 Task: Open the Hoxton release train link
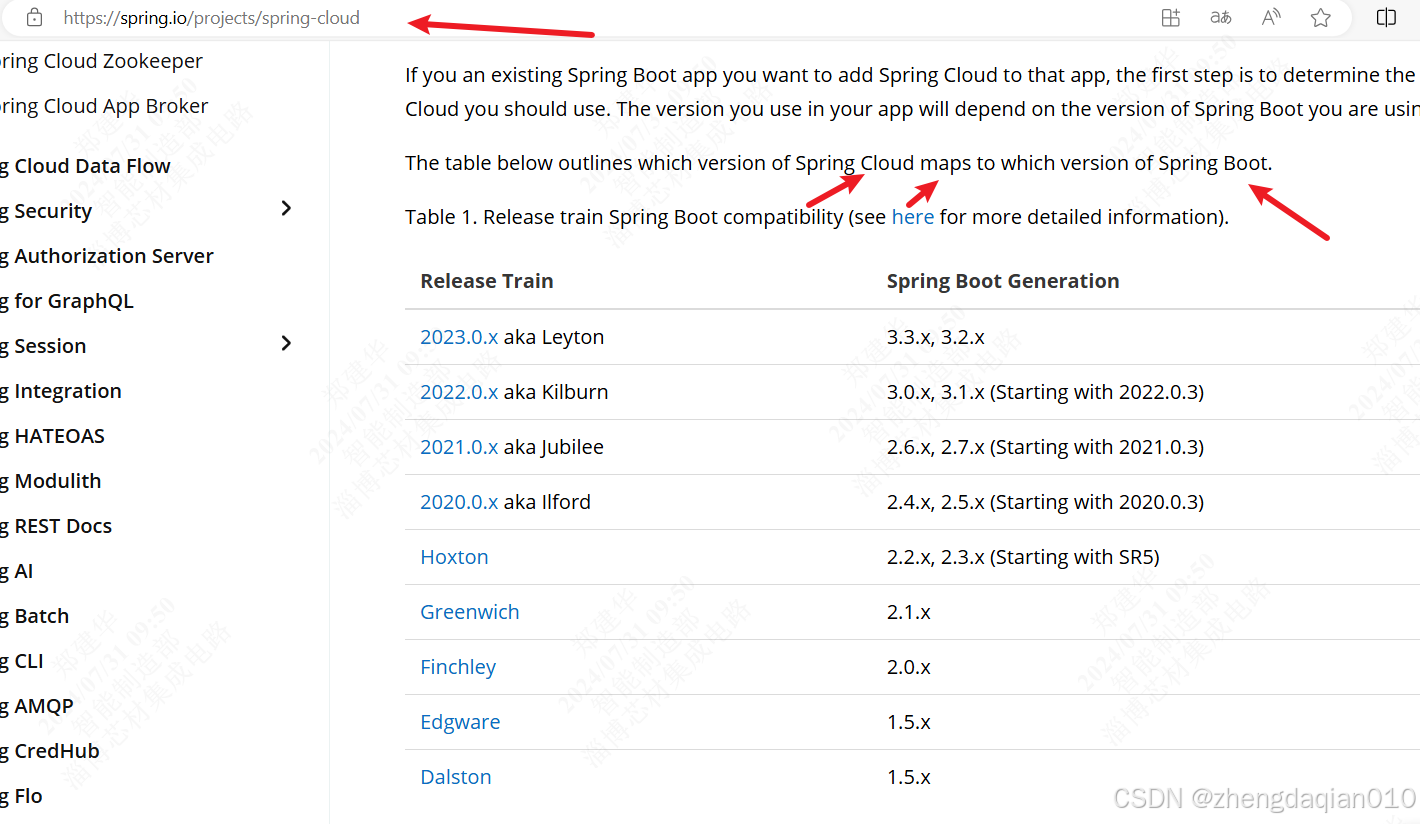pos(454,557)
